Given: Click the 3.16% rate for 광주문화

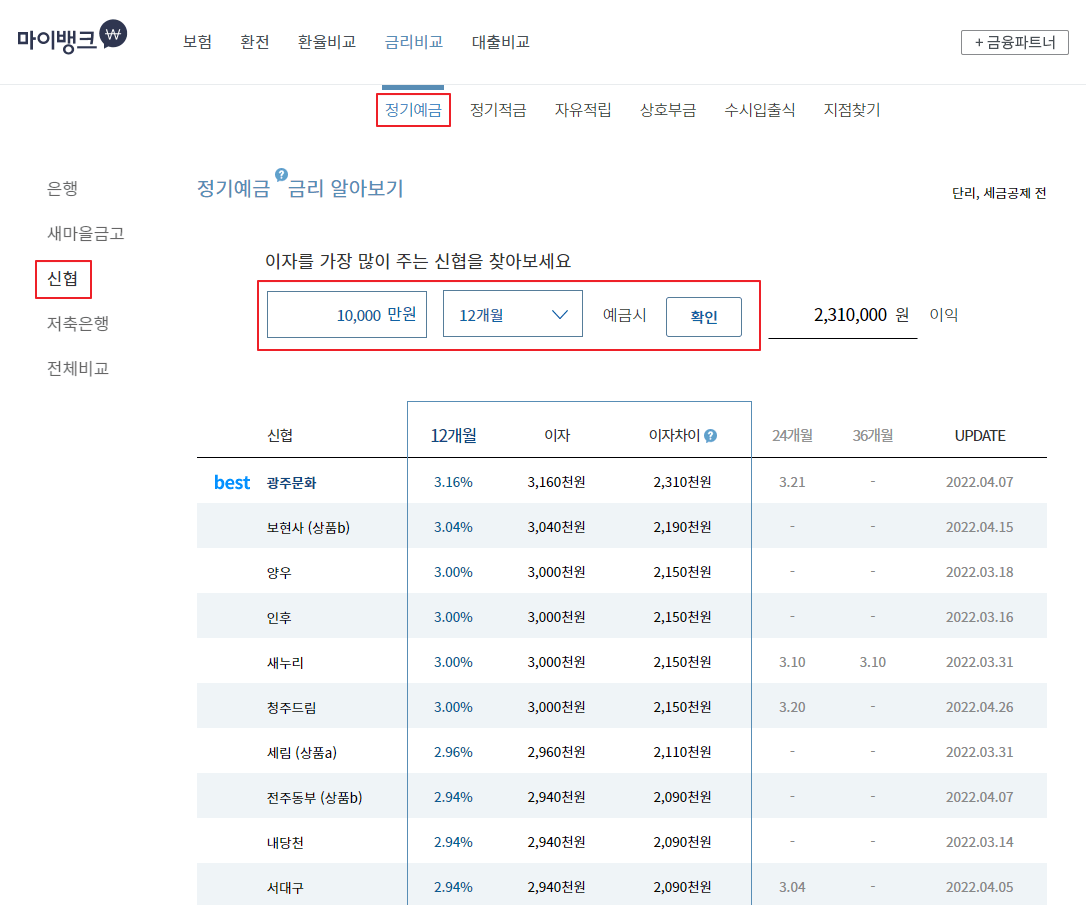Looking at the screenshot, I should [453, 482].
